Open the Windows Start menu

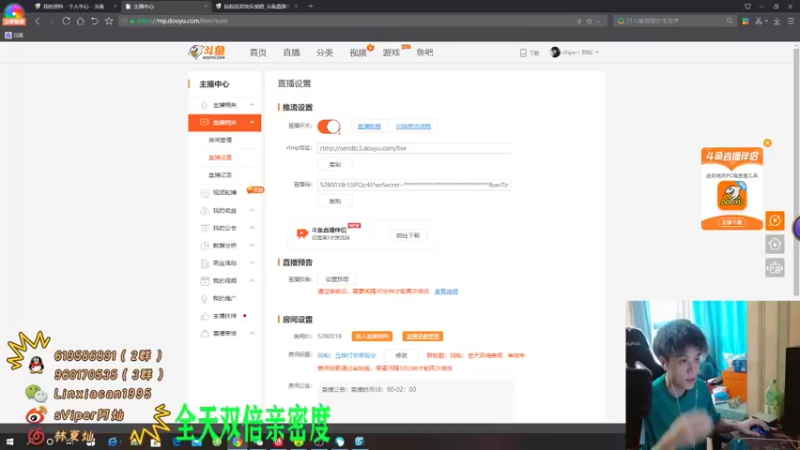[x=10, y=442]
